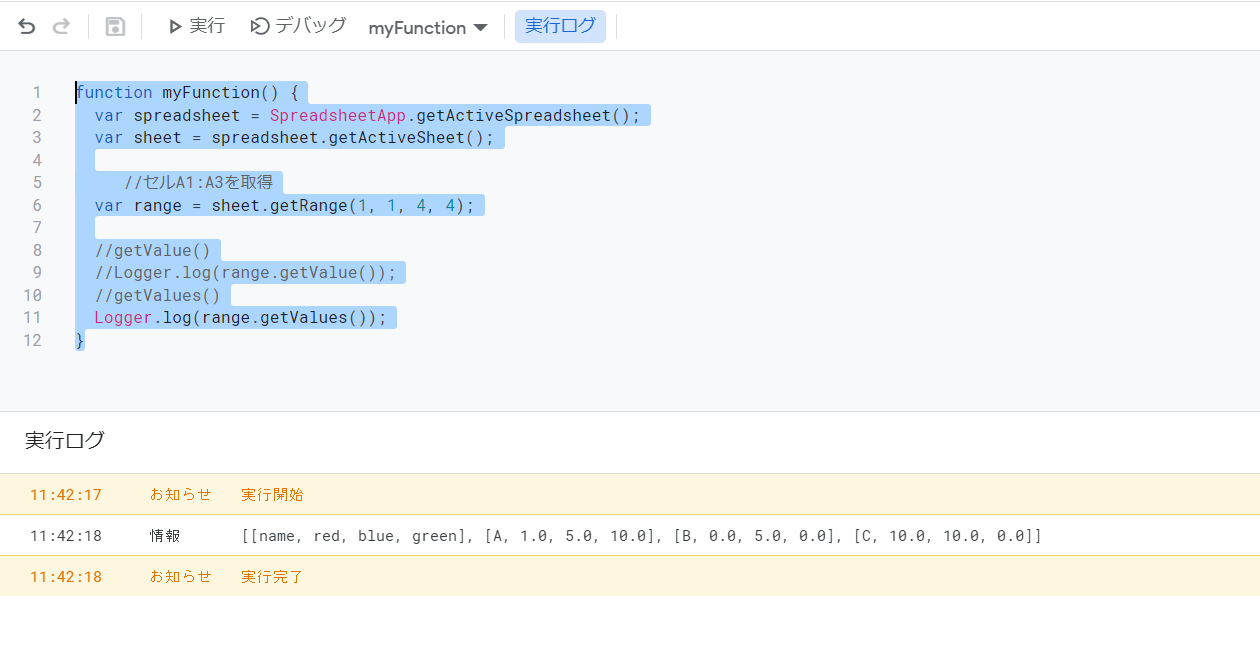This screenshot has height=656, width=1260.
Task: Click getActiveSheet() in line 3
Action: point(411,138)
